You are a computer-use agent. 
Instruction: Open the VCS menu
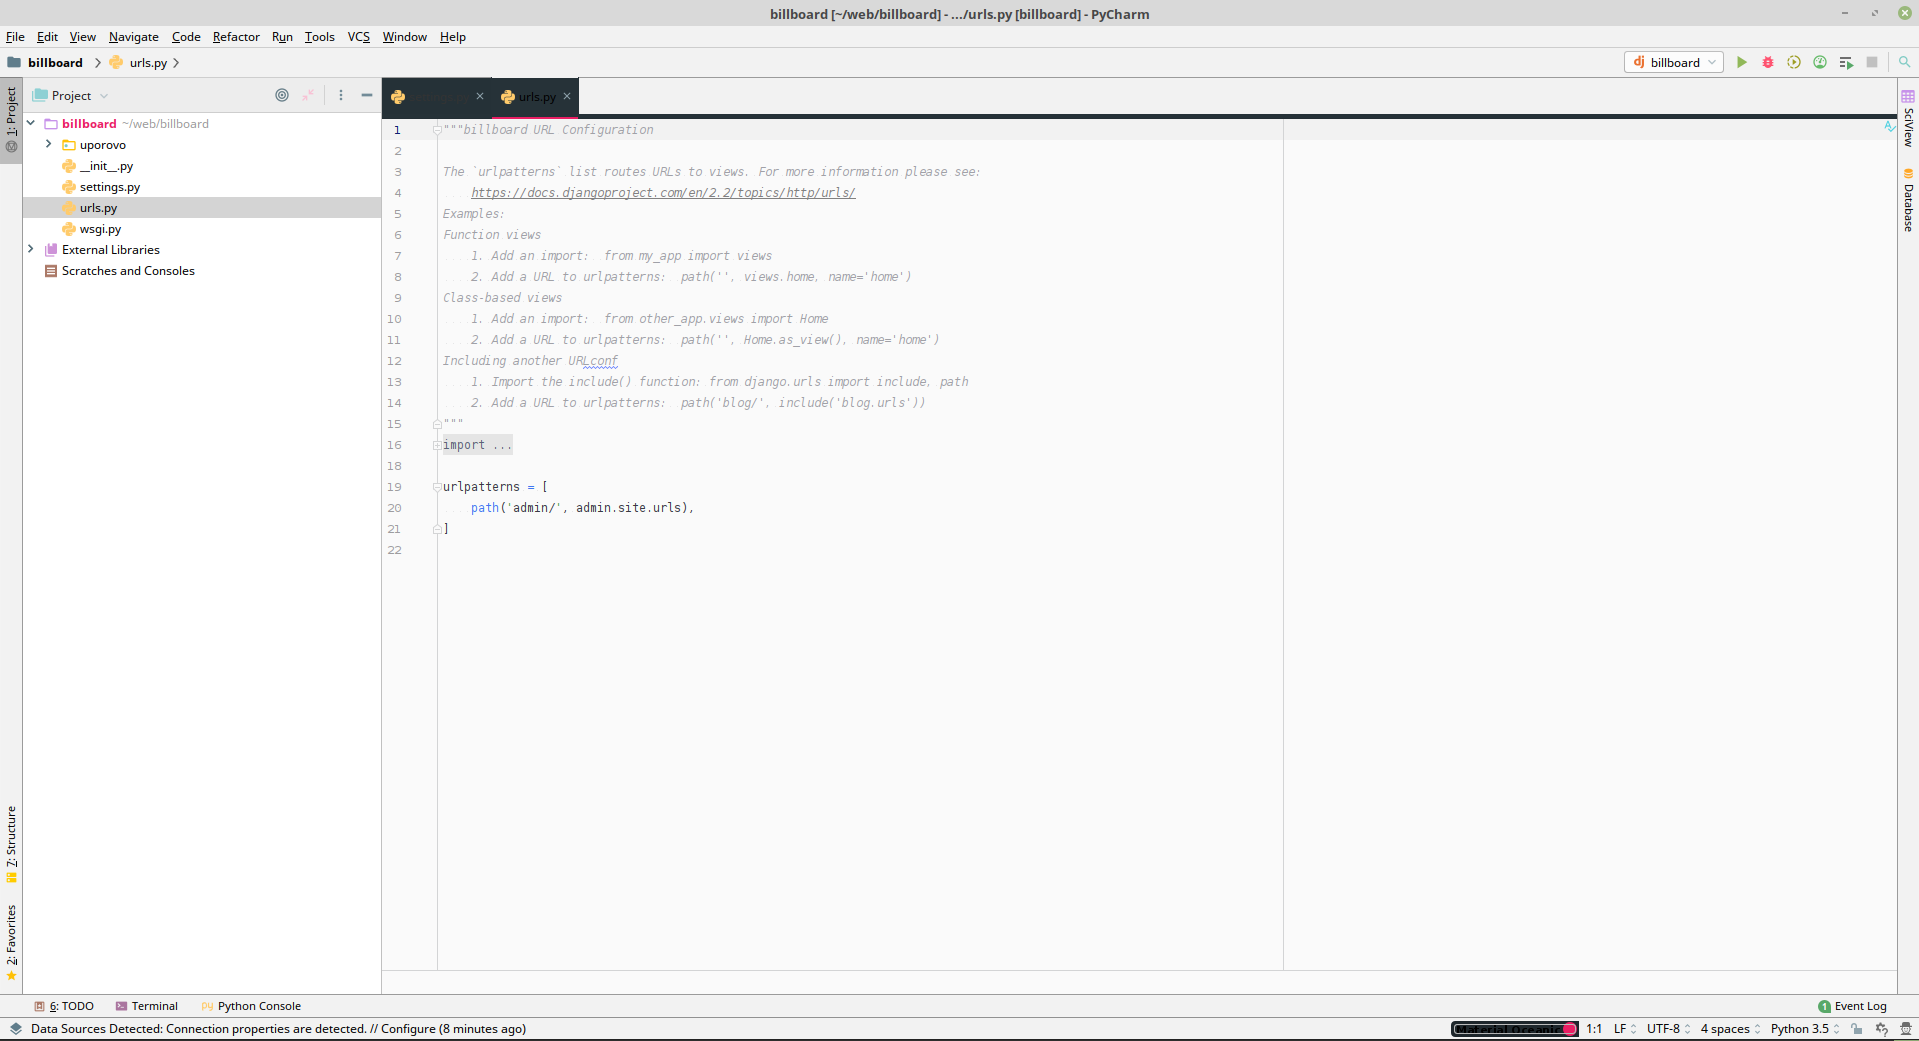tap(359, 36)
